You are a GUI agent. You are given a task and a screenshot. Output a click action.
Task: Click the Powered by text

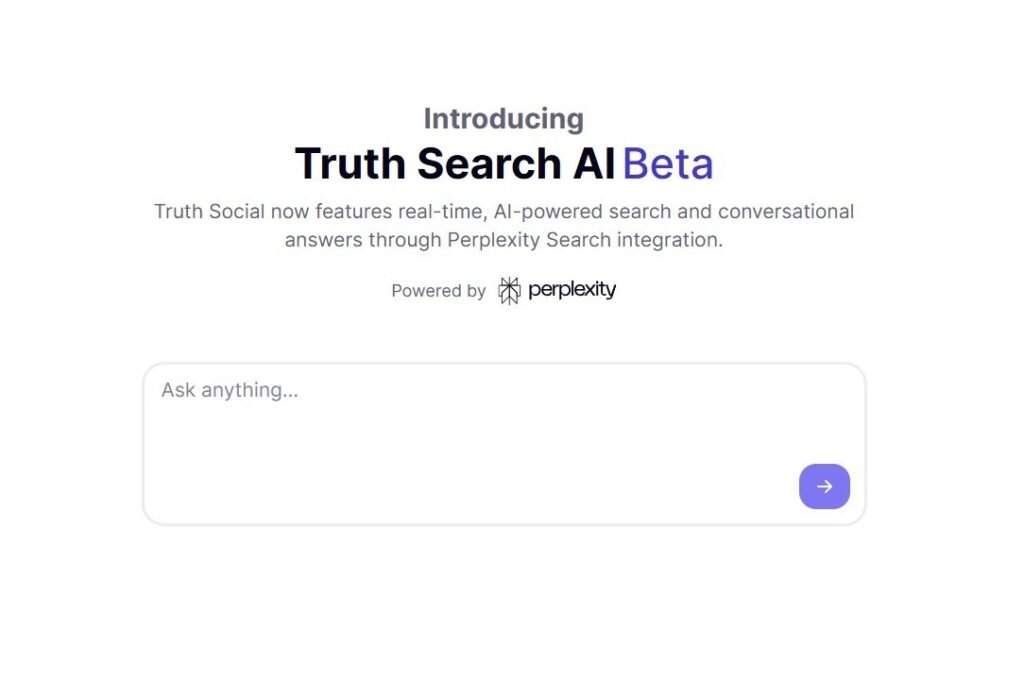(438, 291)
